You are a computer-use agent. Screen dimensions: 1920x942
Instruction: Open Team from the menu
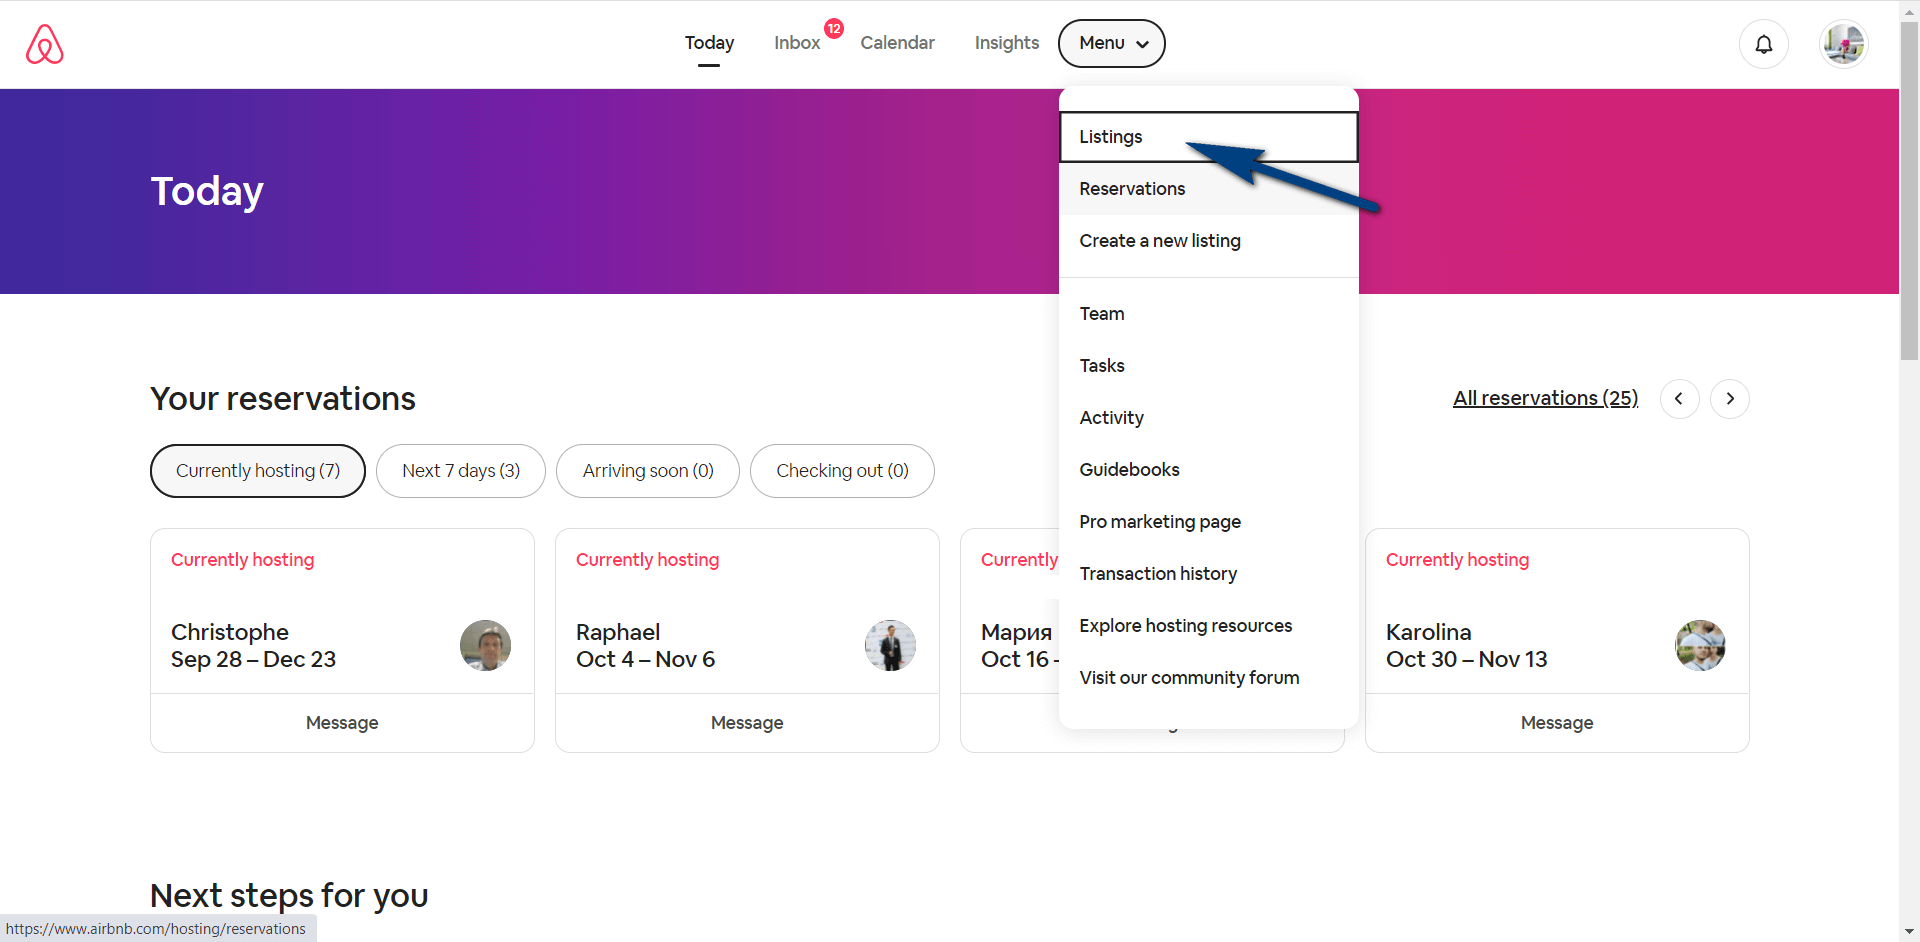pos(1209,314)
